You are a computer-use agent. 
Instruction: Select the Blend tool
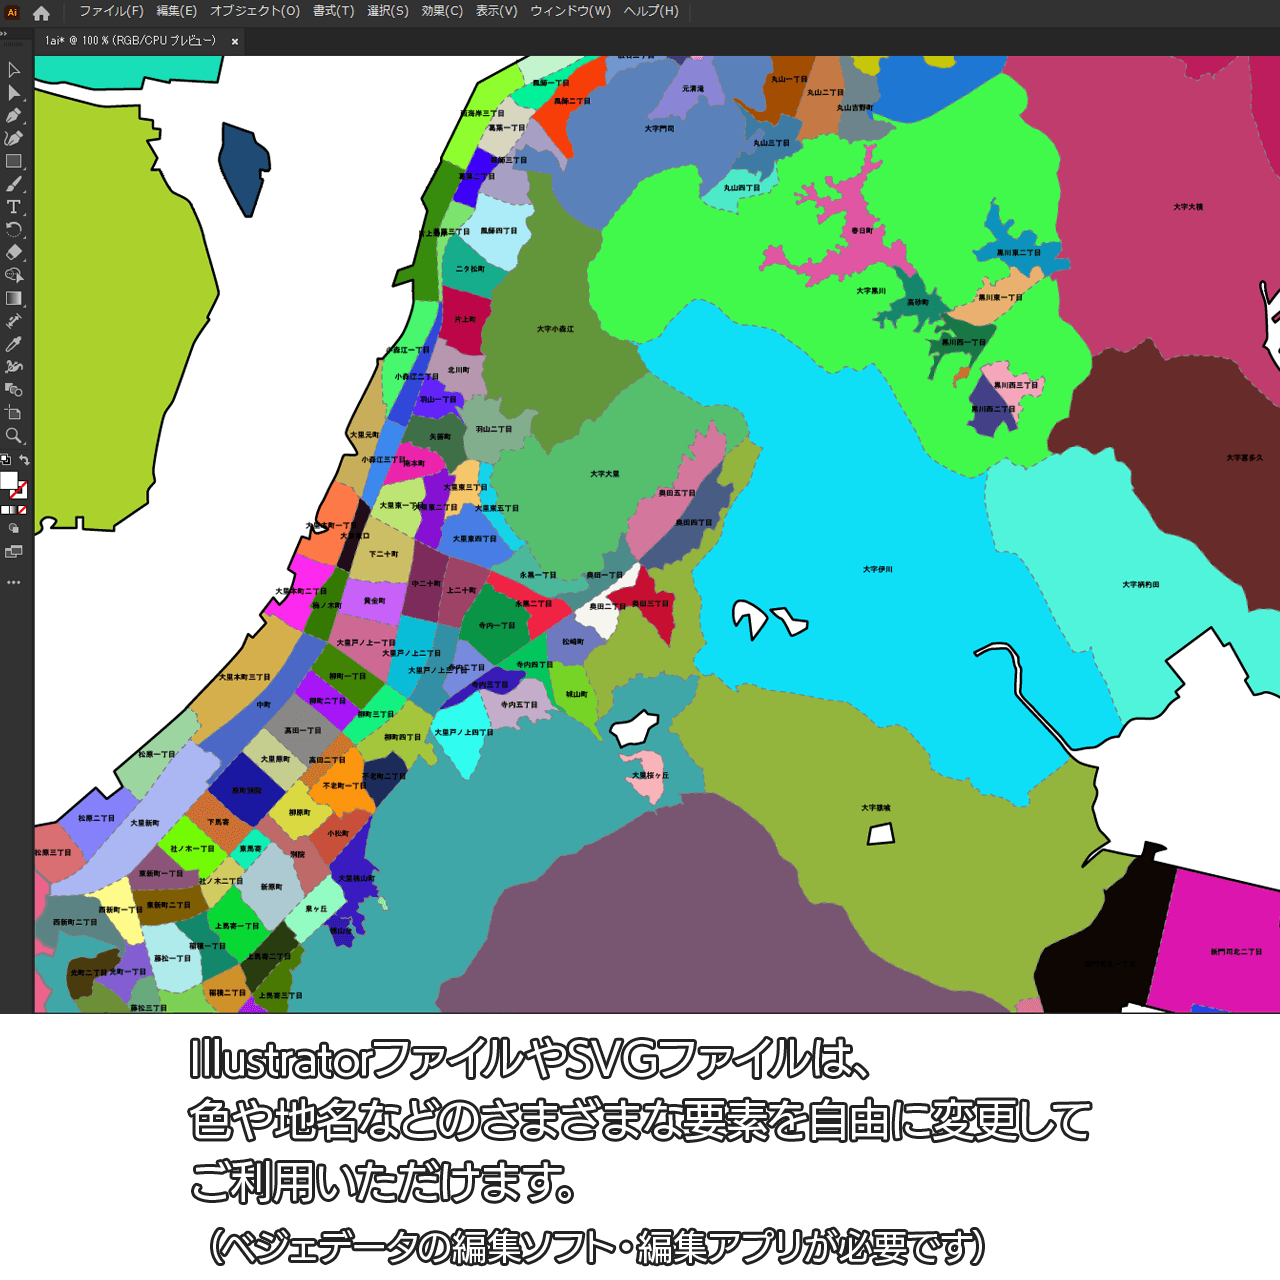14,389
